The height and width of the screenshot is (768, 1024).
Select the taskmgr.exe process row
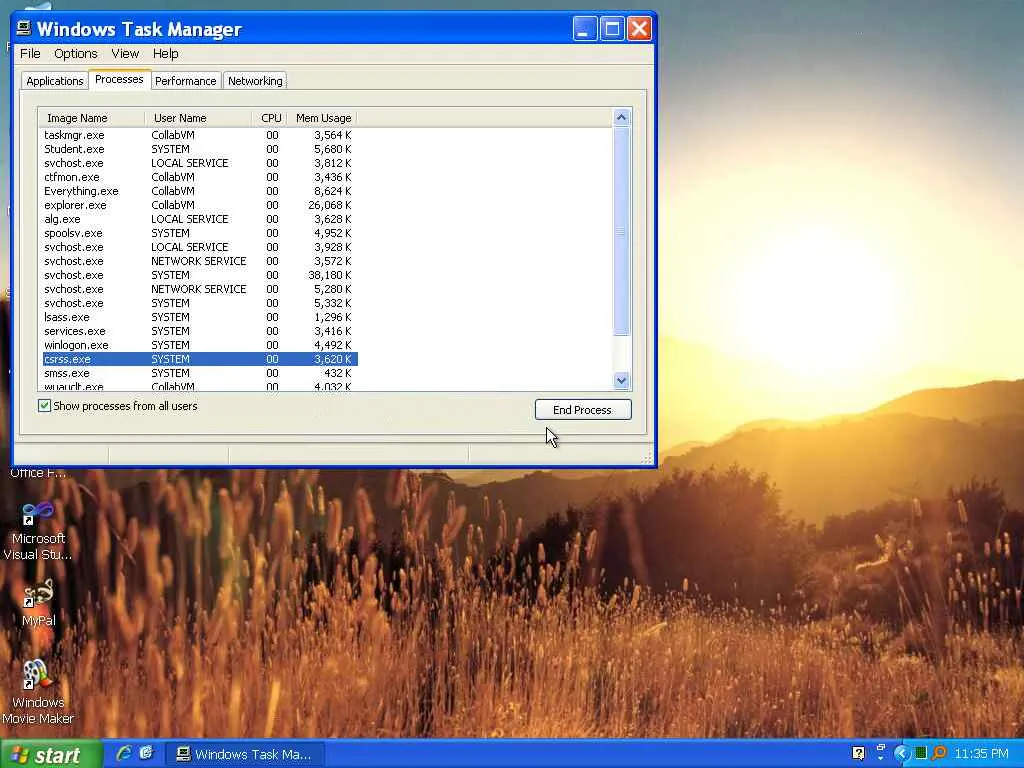(x=199, y=135)
